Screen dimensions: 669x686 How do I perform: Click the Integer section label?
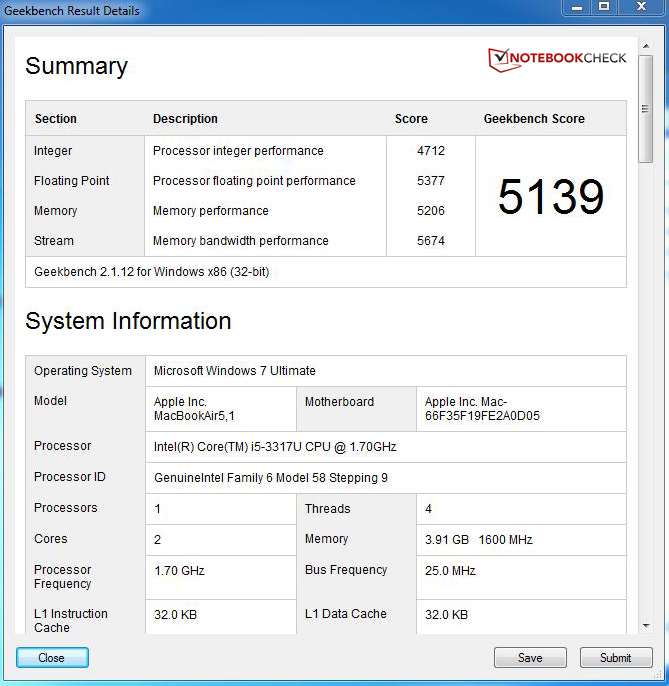click(x=53, y=150)
